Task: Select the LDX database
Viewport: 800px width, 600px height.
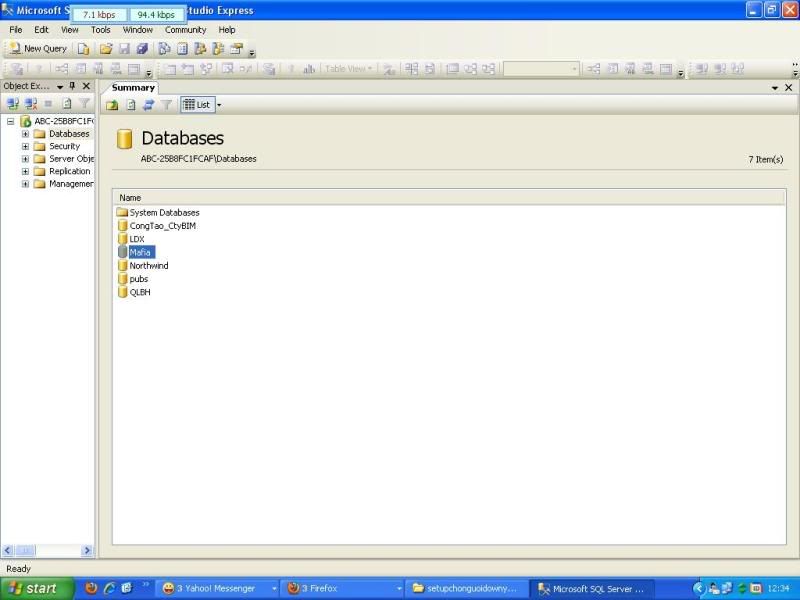Action: pos(131,239)
